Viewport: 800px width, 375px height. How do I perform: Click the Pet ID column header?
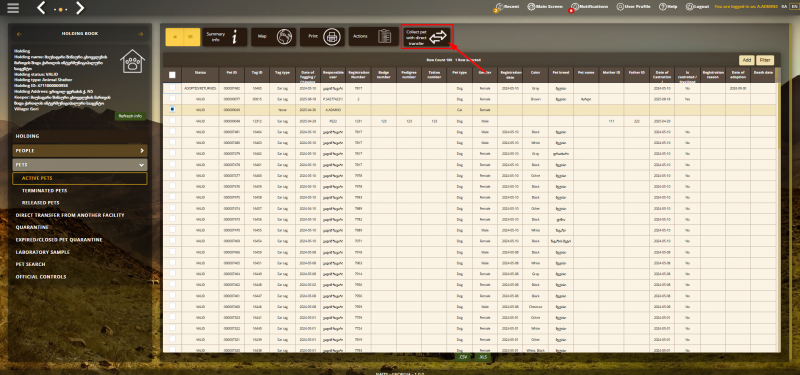pos(232,75)
